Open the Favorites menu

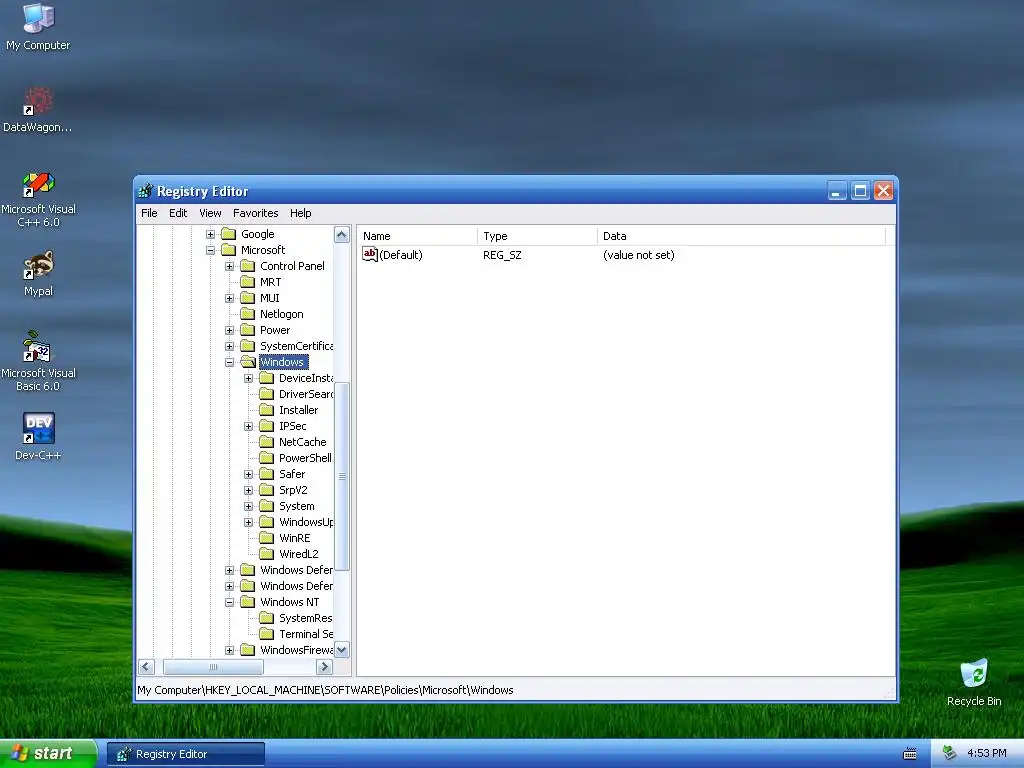(255, 213)
